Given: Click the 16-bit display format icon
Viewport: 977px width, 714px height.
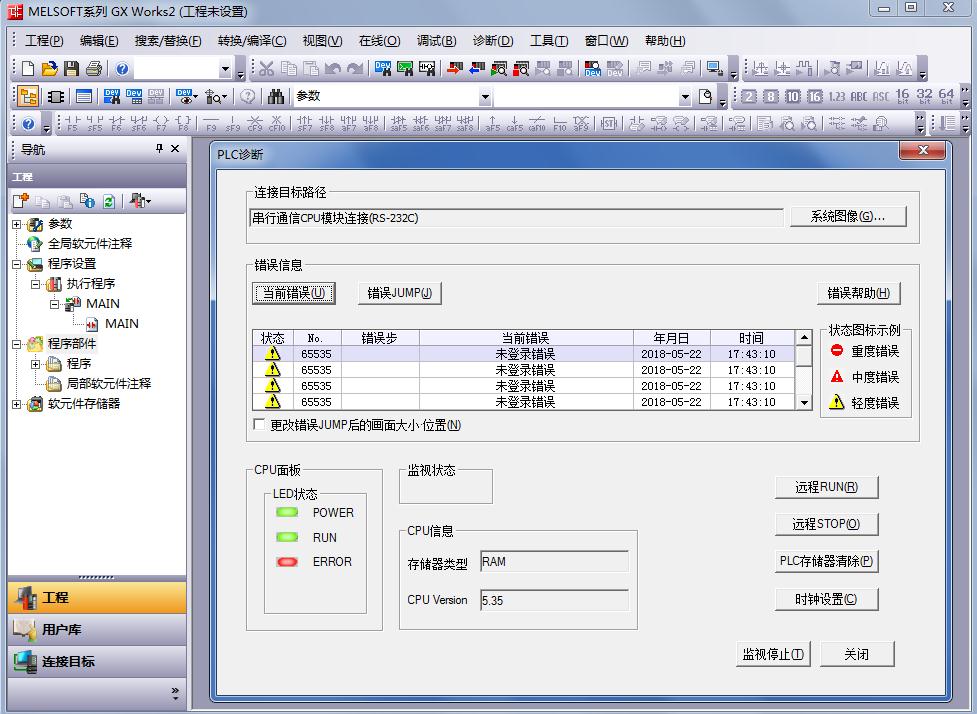Looking at the screenshot, I should (902, 97).
